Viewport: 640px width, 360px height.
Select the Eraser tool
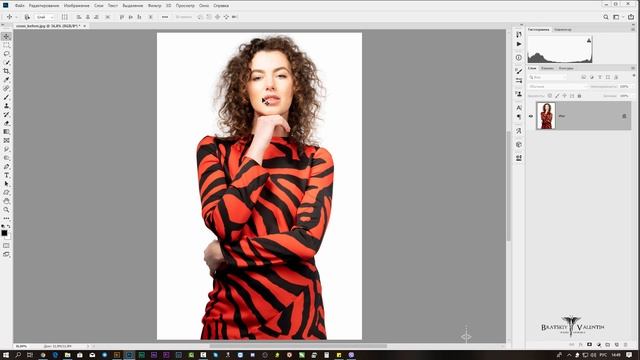point(6,123)
